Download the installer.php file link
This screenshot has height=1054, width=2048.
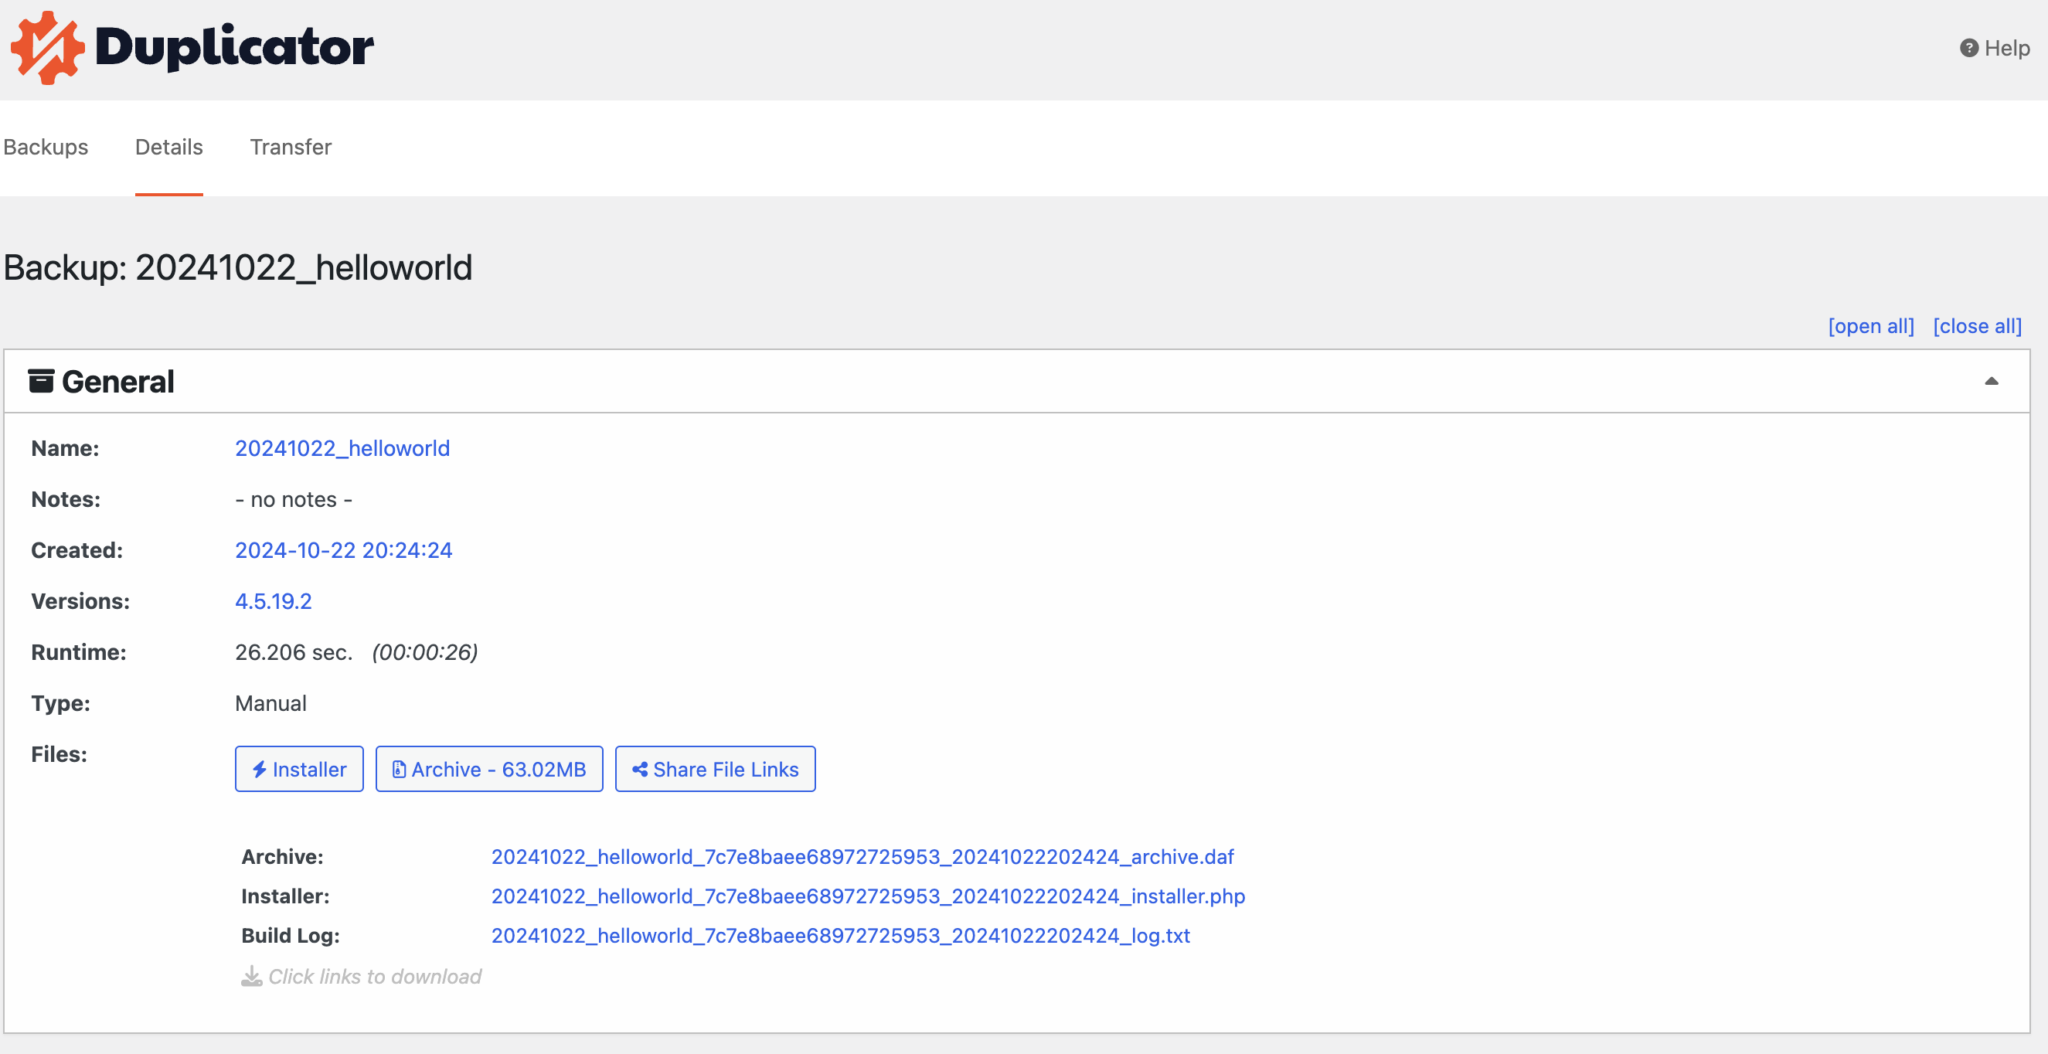pos(867,896)
